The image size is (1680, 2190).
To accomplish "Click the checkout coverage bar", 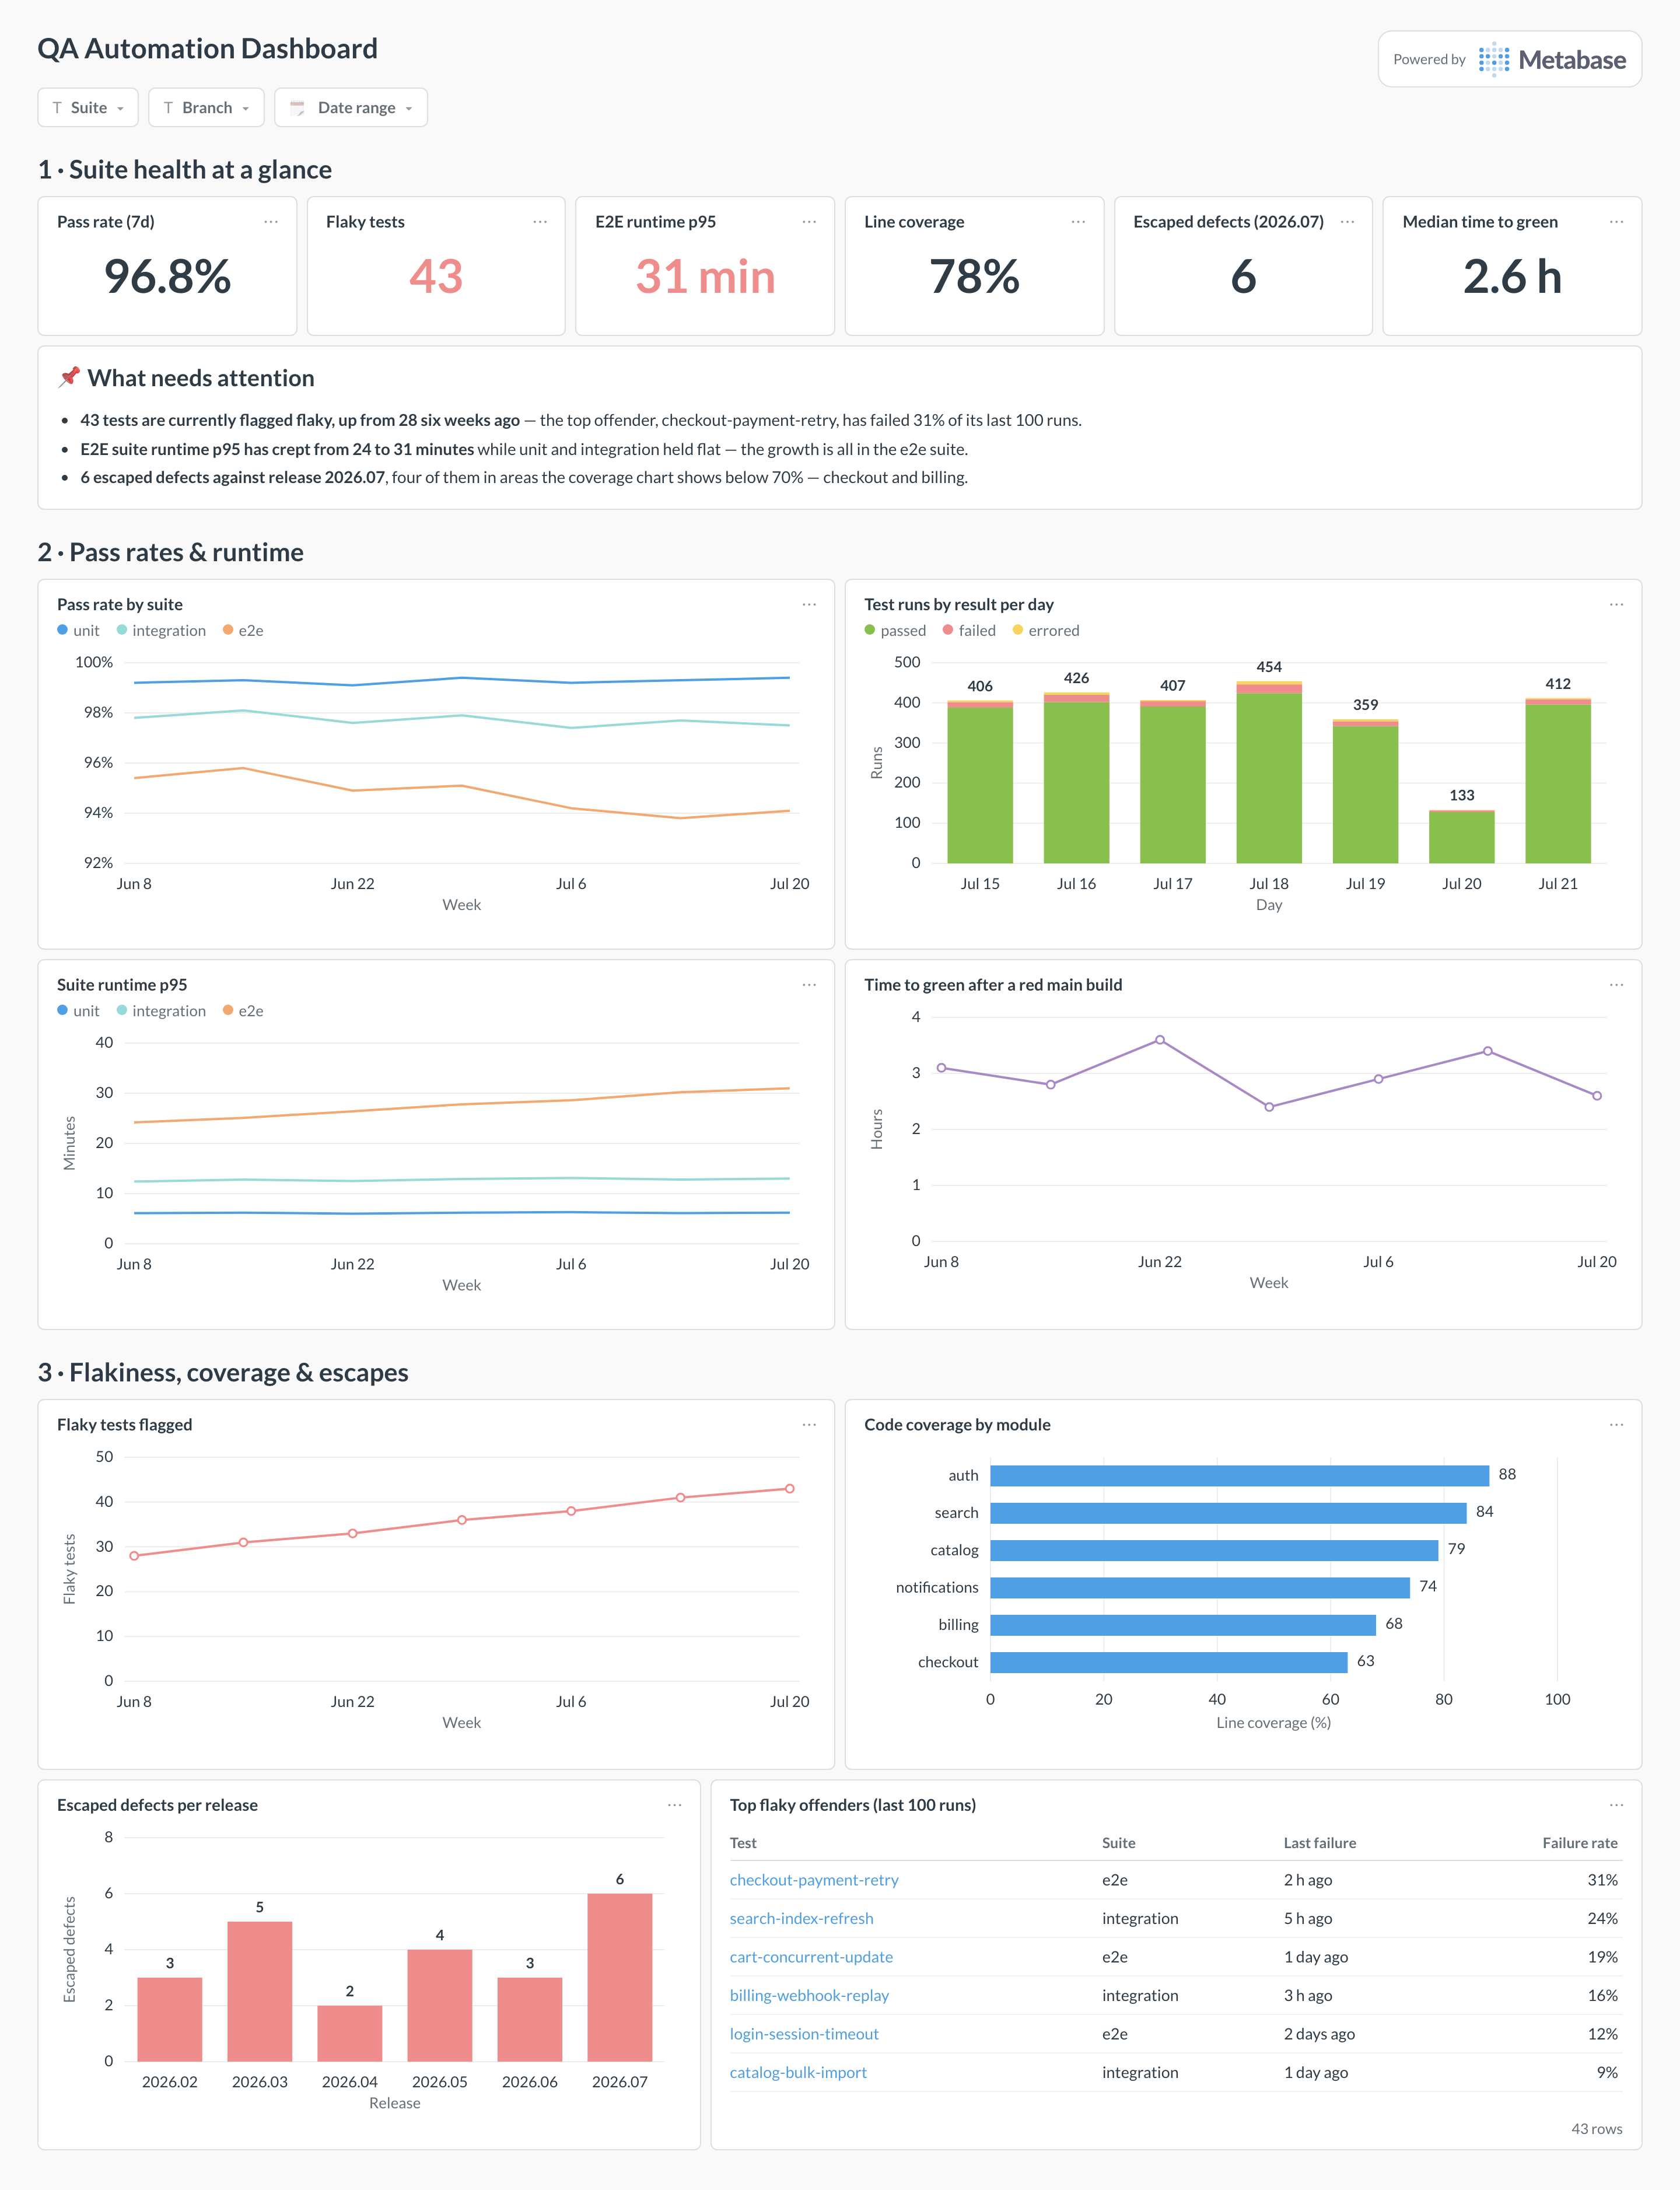I will click(1169, 1662).
